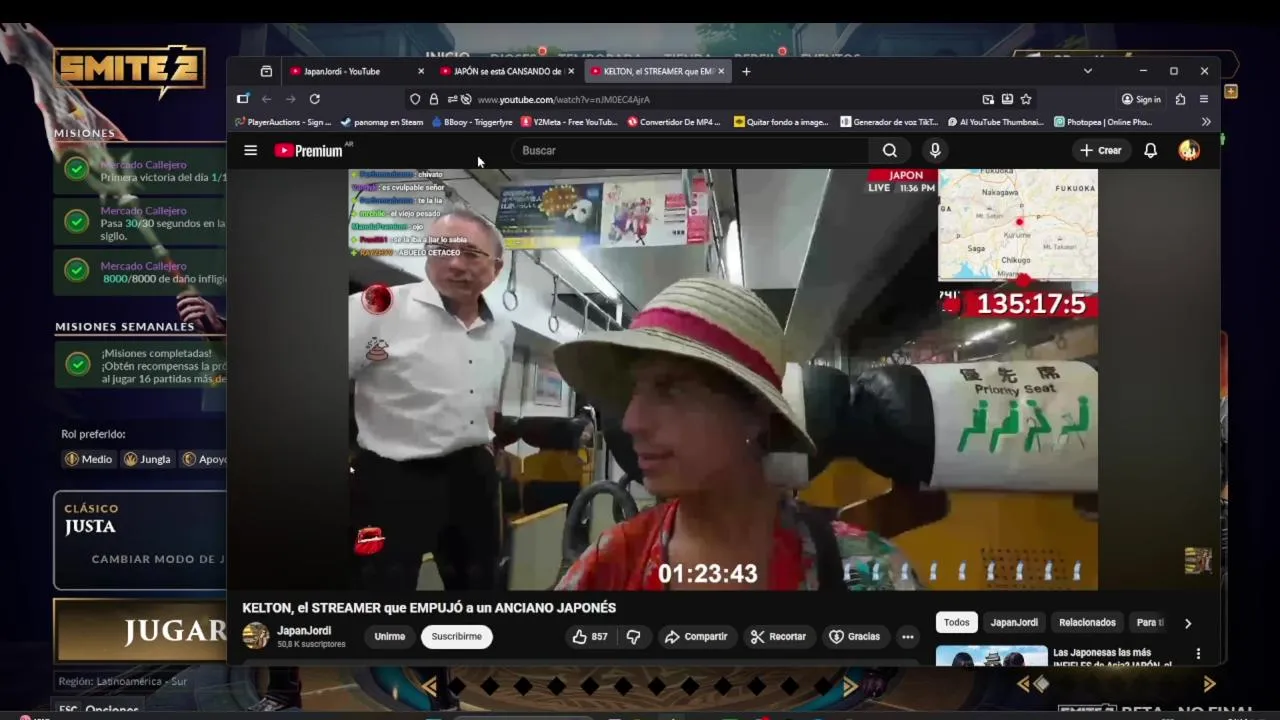Bookmark this page with the star icon
Screen dimensions: 1280x720
point(1026,99)
